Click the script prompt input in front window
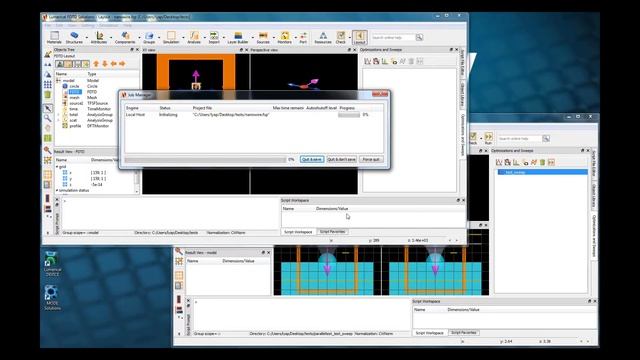 click(170, 213)
